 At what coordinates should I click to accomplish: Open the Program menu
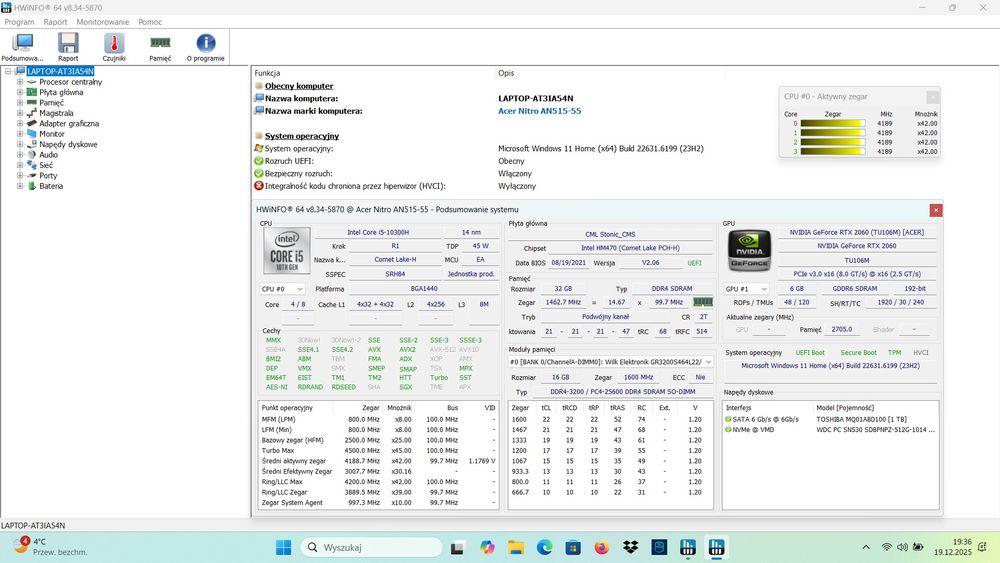tap(19, 22)
